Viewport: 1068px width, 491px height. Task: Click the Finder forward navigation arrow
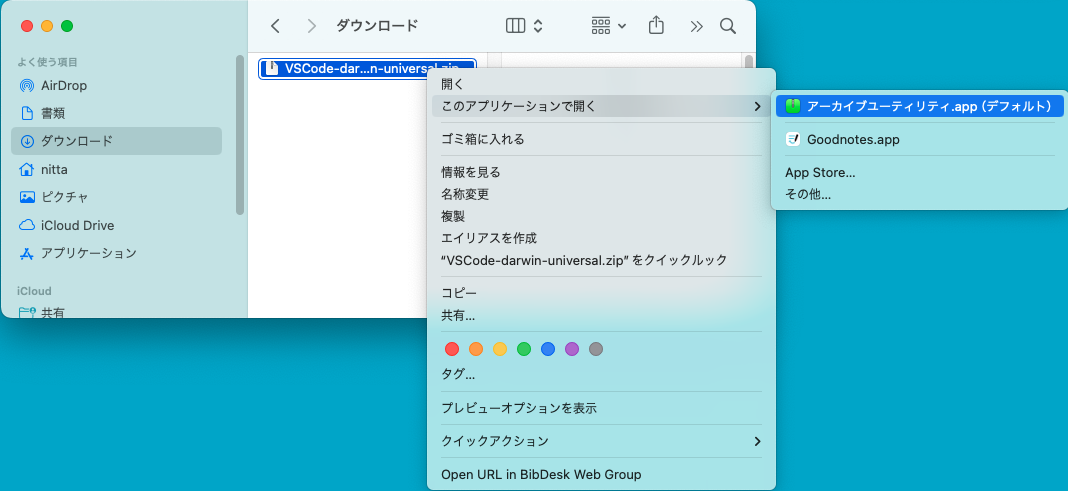click(x=312, y=26)
